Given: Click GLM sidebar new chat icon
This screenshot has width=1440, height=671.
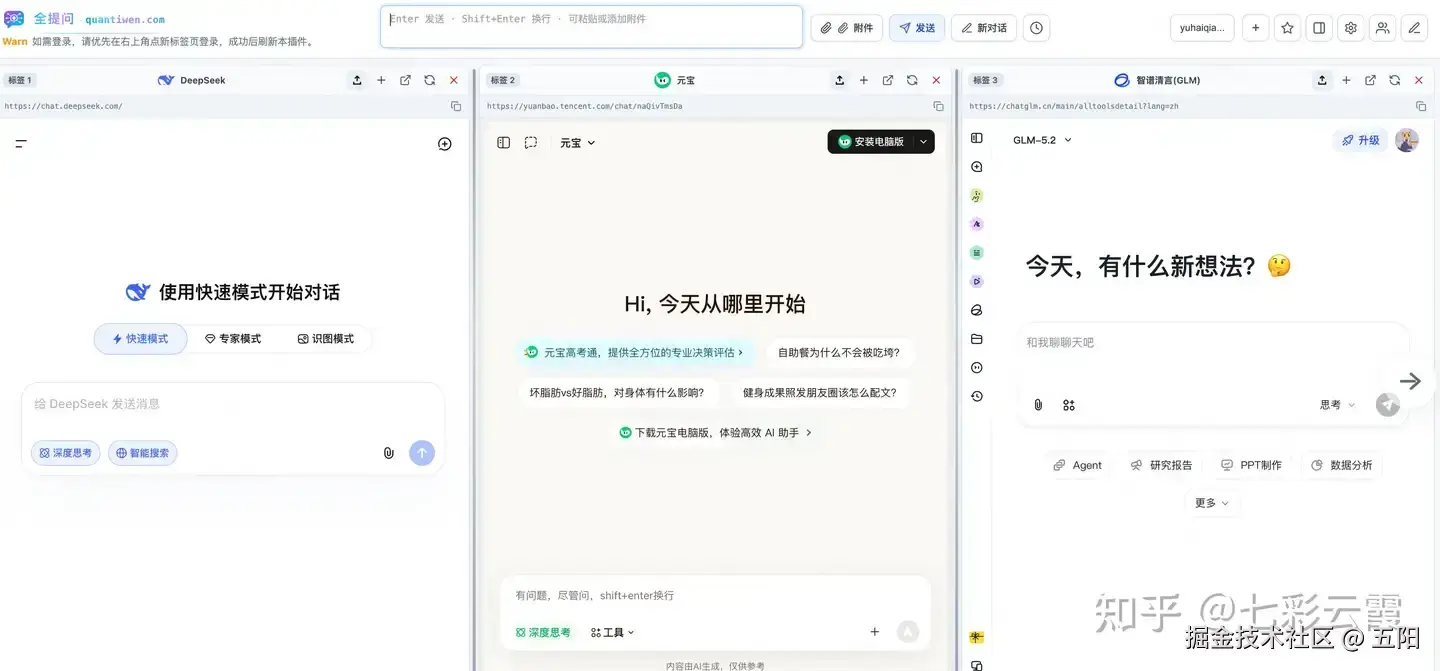Looking at the screenshot, I should tap(977, 167).
